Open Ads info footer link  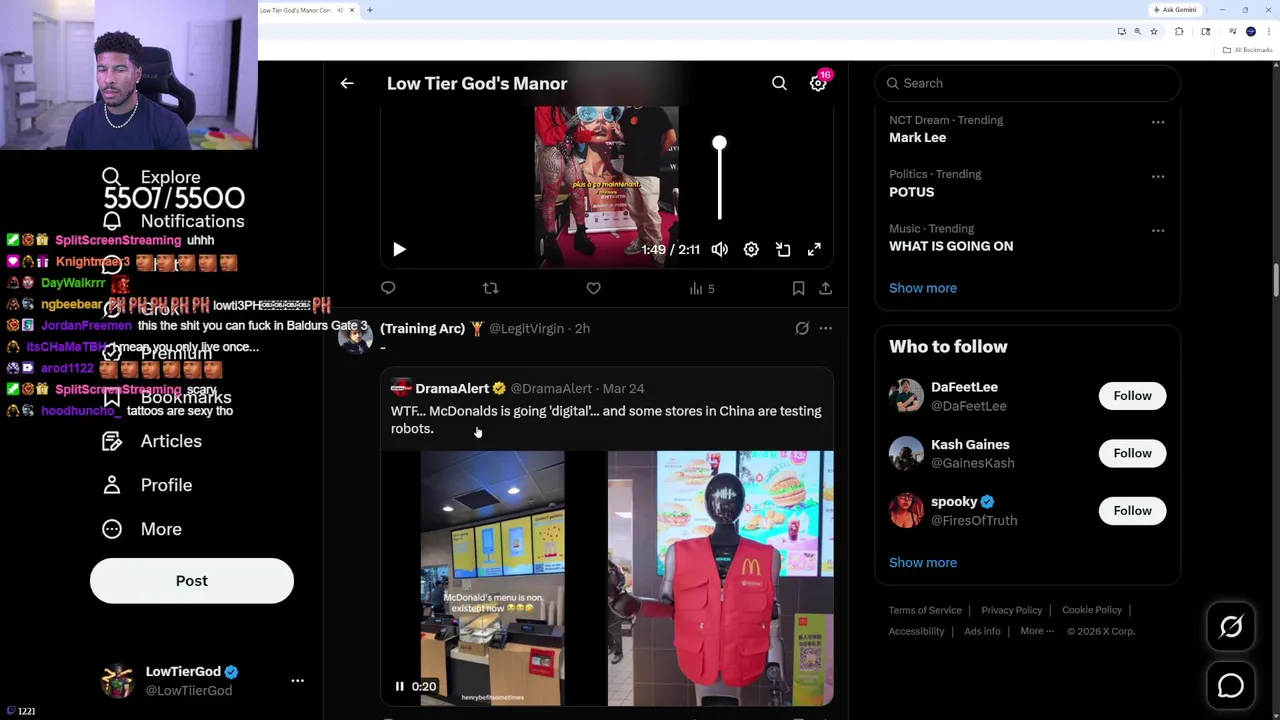coord(982,631)
